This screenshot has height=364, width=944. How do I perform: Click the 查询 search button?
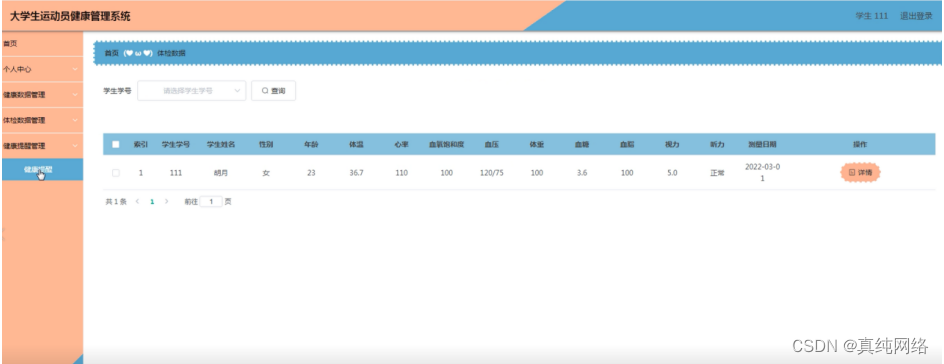(x=273, y=91)
